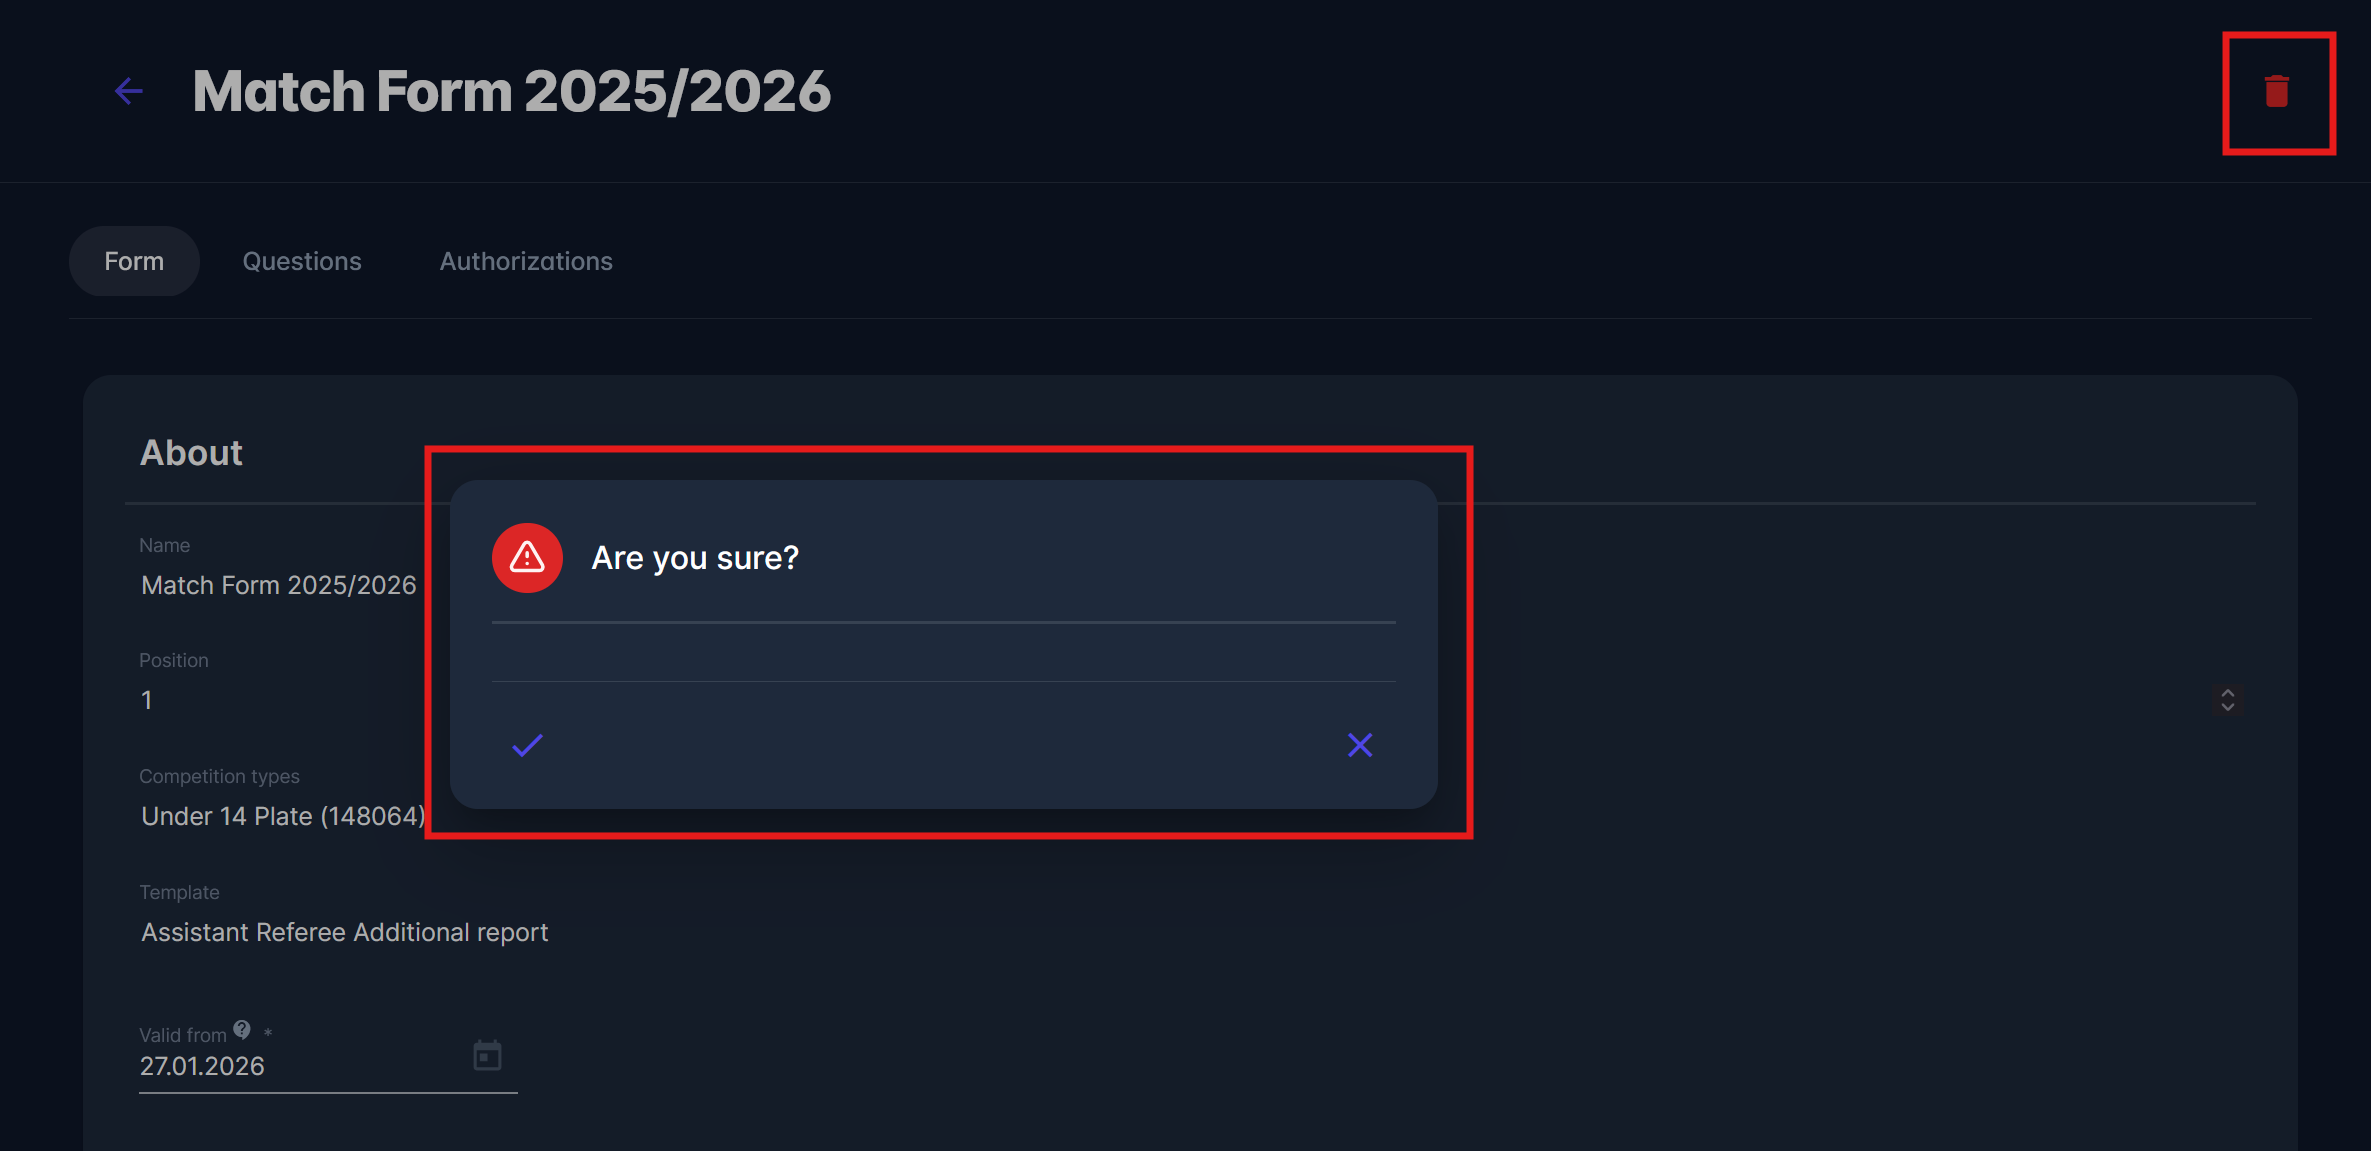Screen dimensions: 2371x1151
Task: Go to the Authorizations tab
Action: 526,261
